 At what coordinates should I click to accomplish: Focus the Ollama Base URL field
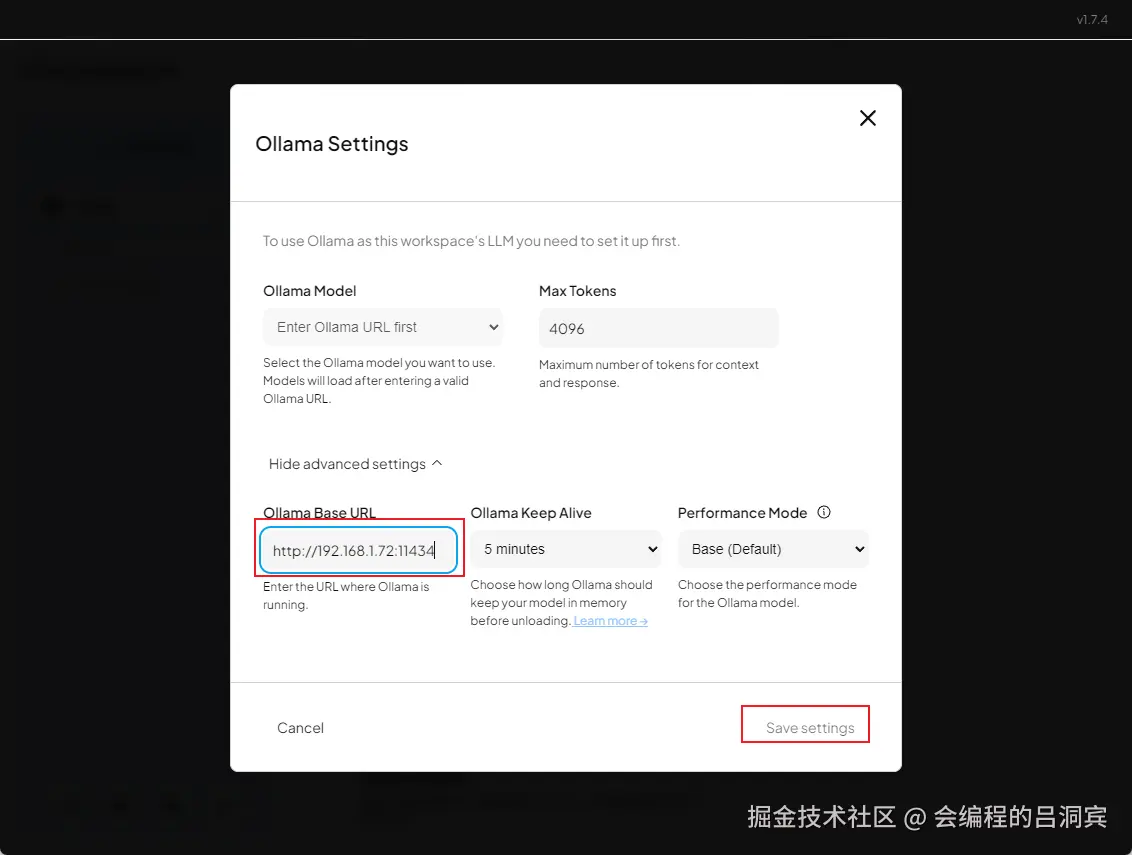pyautogui.click(x=358, y=550)
